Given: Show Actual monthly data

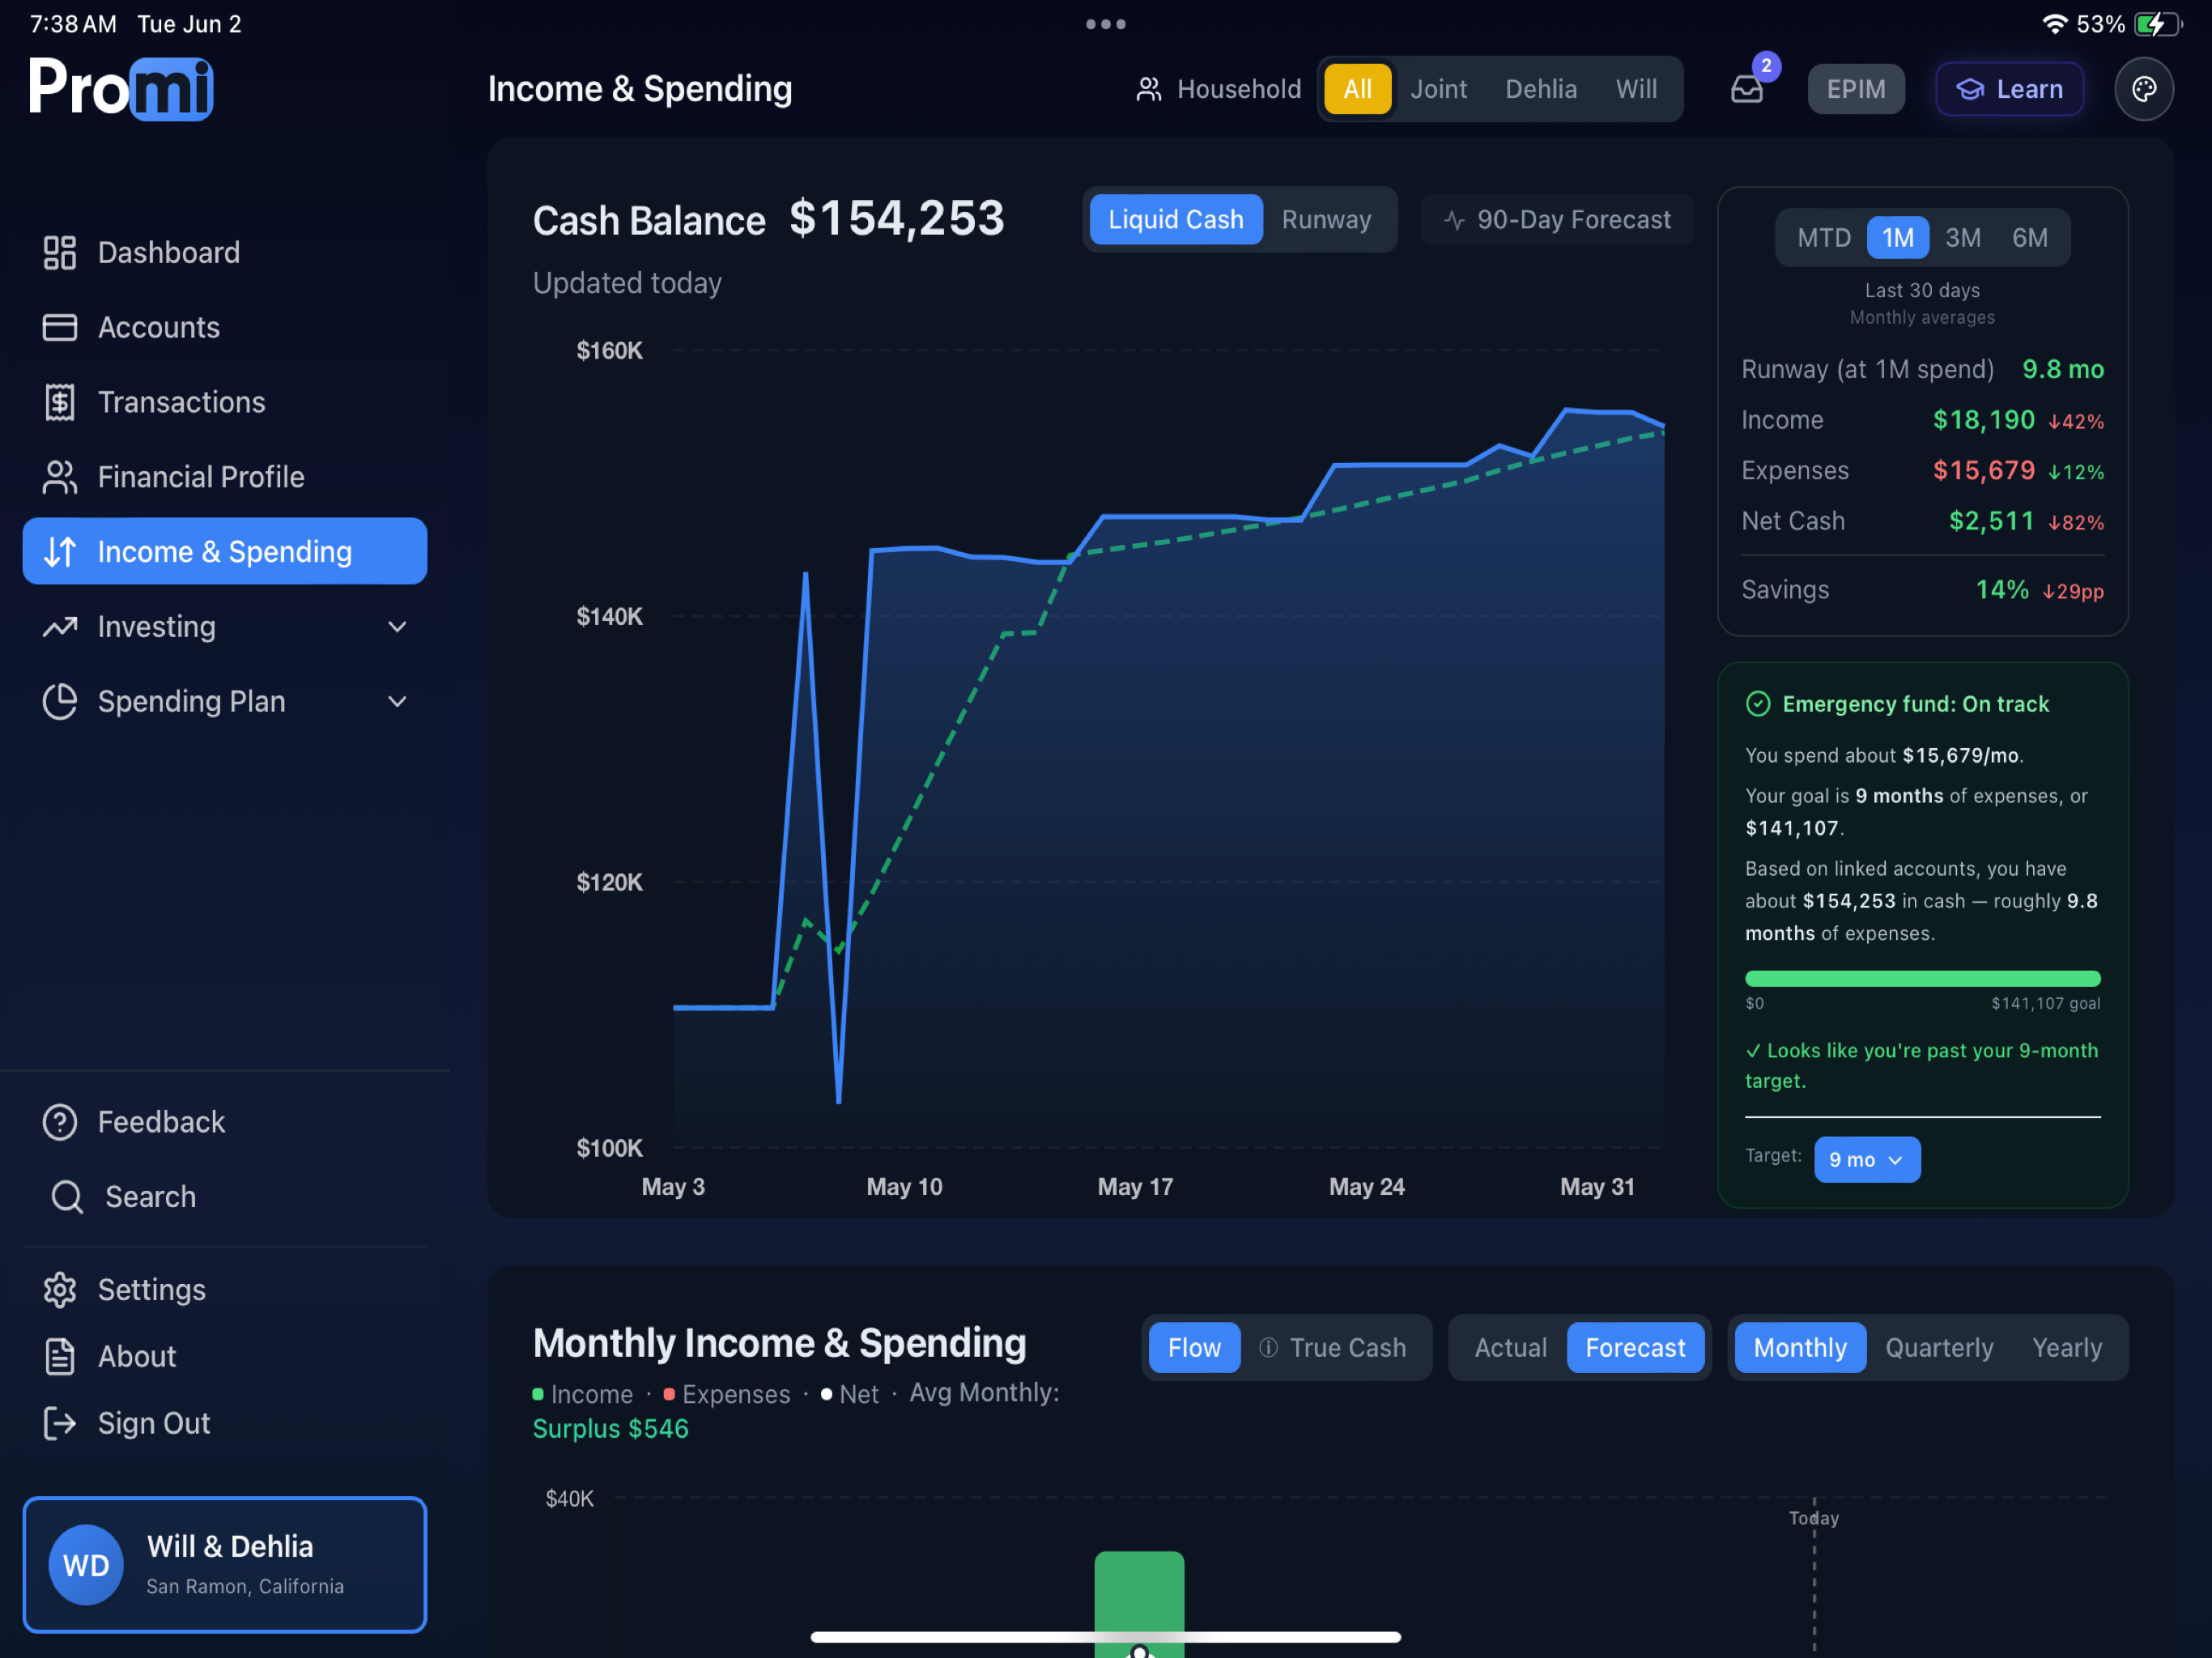Looking at the screenshot, I should point(1510,1347).
